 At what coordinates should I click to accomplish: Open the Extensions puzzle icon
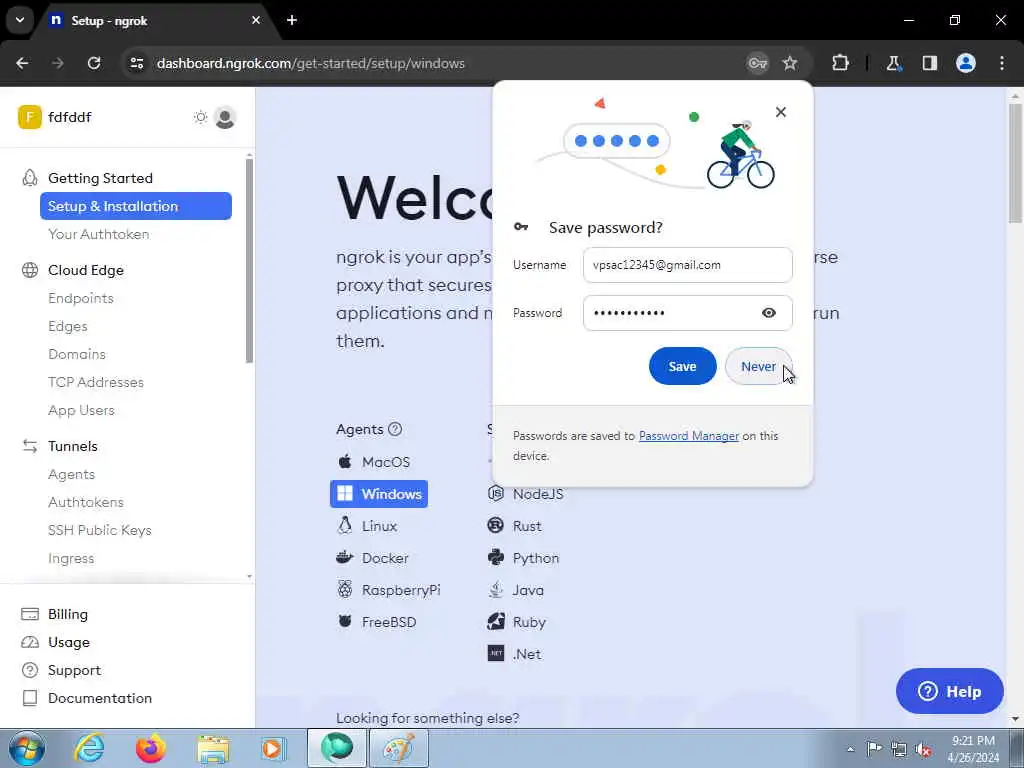[x=840, y=63]
